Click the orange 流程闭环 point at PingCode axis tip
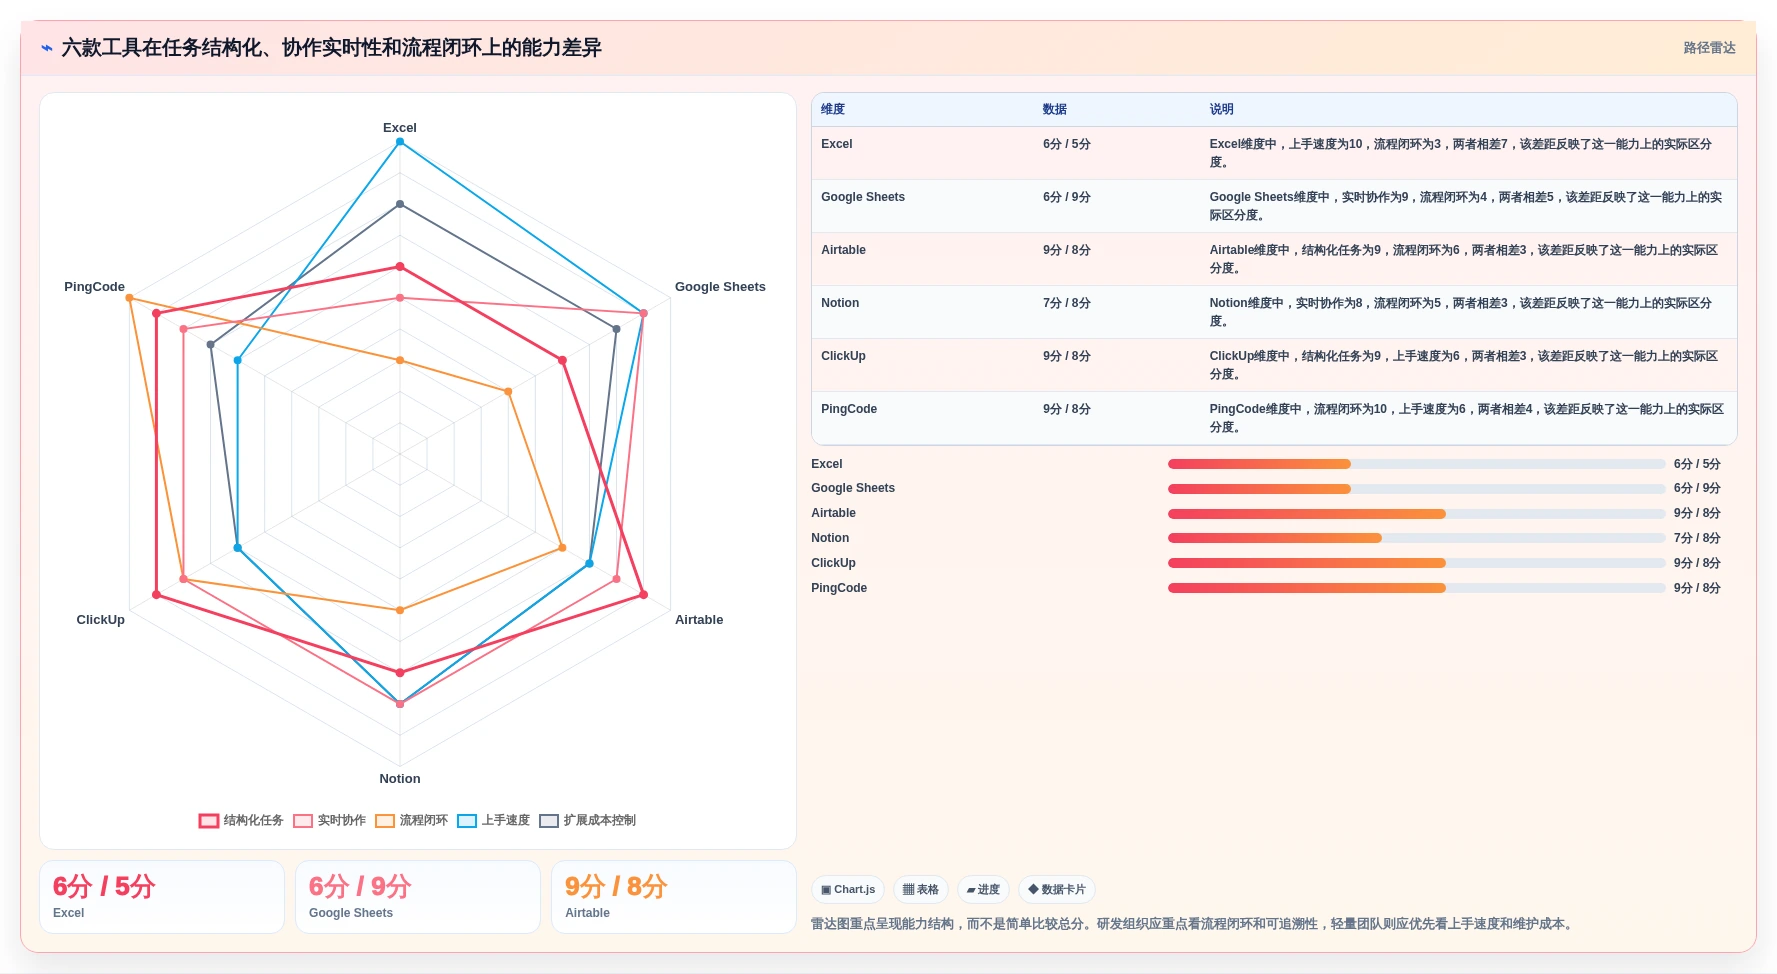Screen dimensions: 1777x974 (129, 298)
